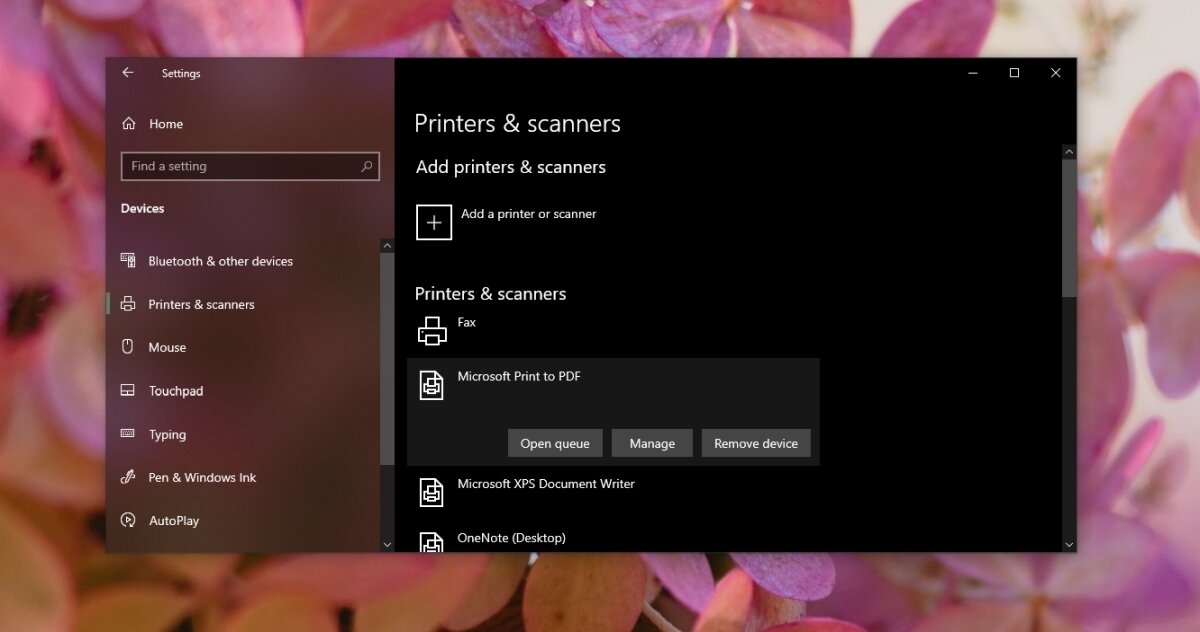This screenshot has width=1200, height=632.
Task: Select the OneNote (Desktop) printer entry
Action: pyautogui.click(x=512, y=538)
